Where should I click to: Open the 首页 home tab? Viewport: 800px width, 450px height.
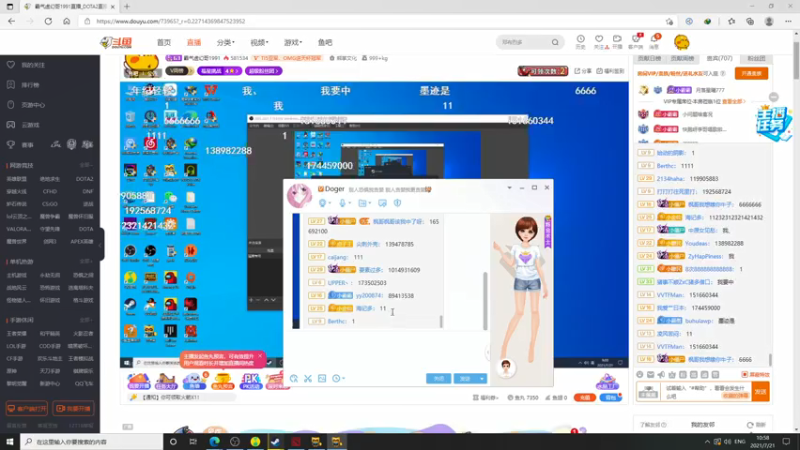click(x=164, y=42)
